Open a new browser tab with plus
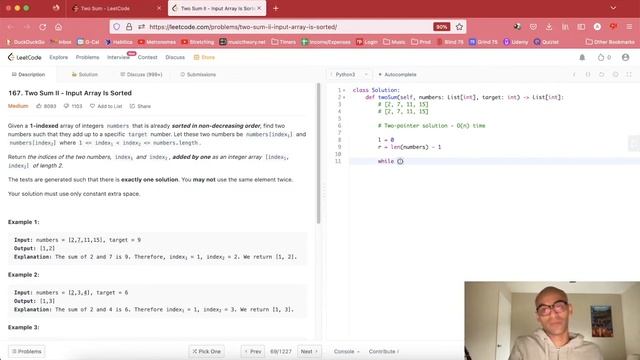This screenshot has height=360, width=640. pyautogui.click(x=276, y=8)
